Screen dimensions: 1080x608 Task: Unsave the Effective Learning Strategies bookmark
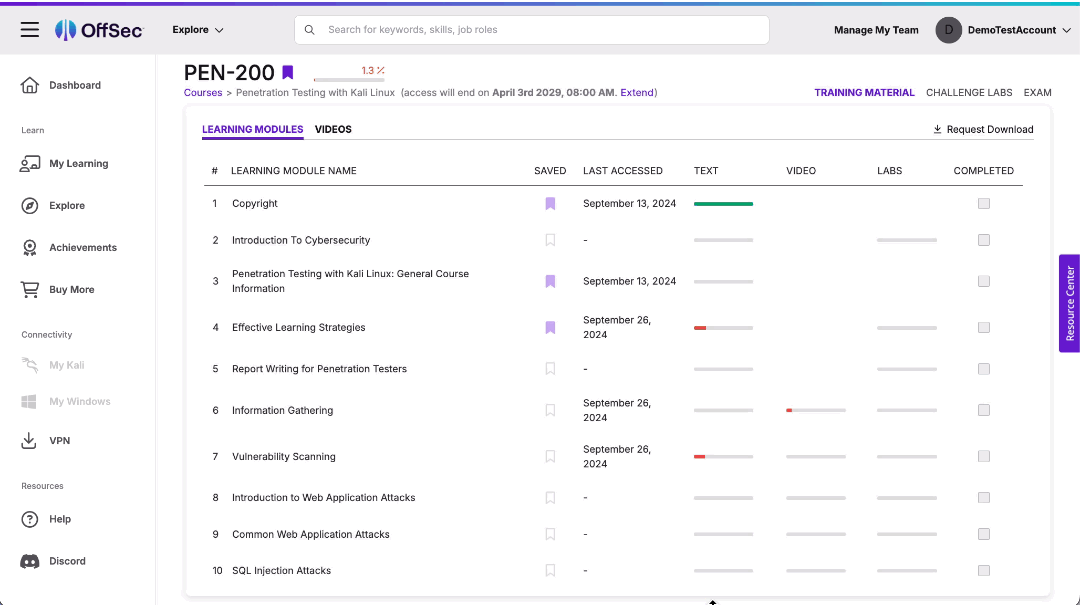pyautogui.click(x=550, y=327)
